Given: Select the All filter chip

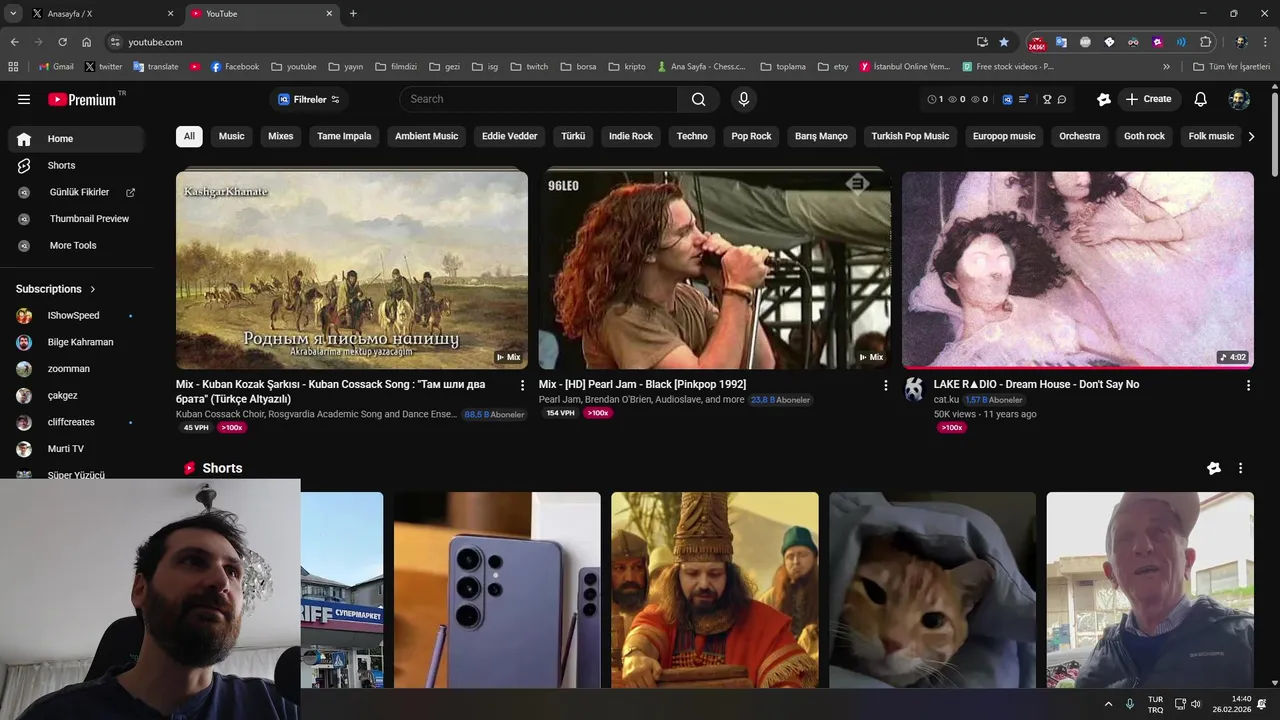Looking at the screenshot, I should (189, 136).
